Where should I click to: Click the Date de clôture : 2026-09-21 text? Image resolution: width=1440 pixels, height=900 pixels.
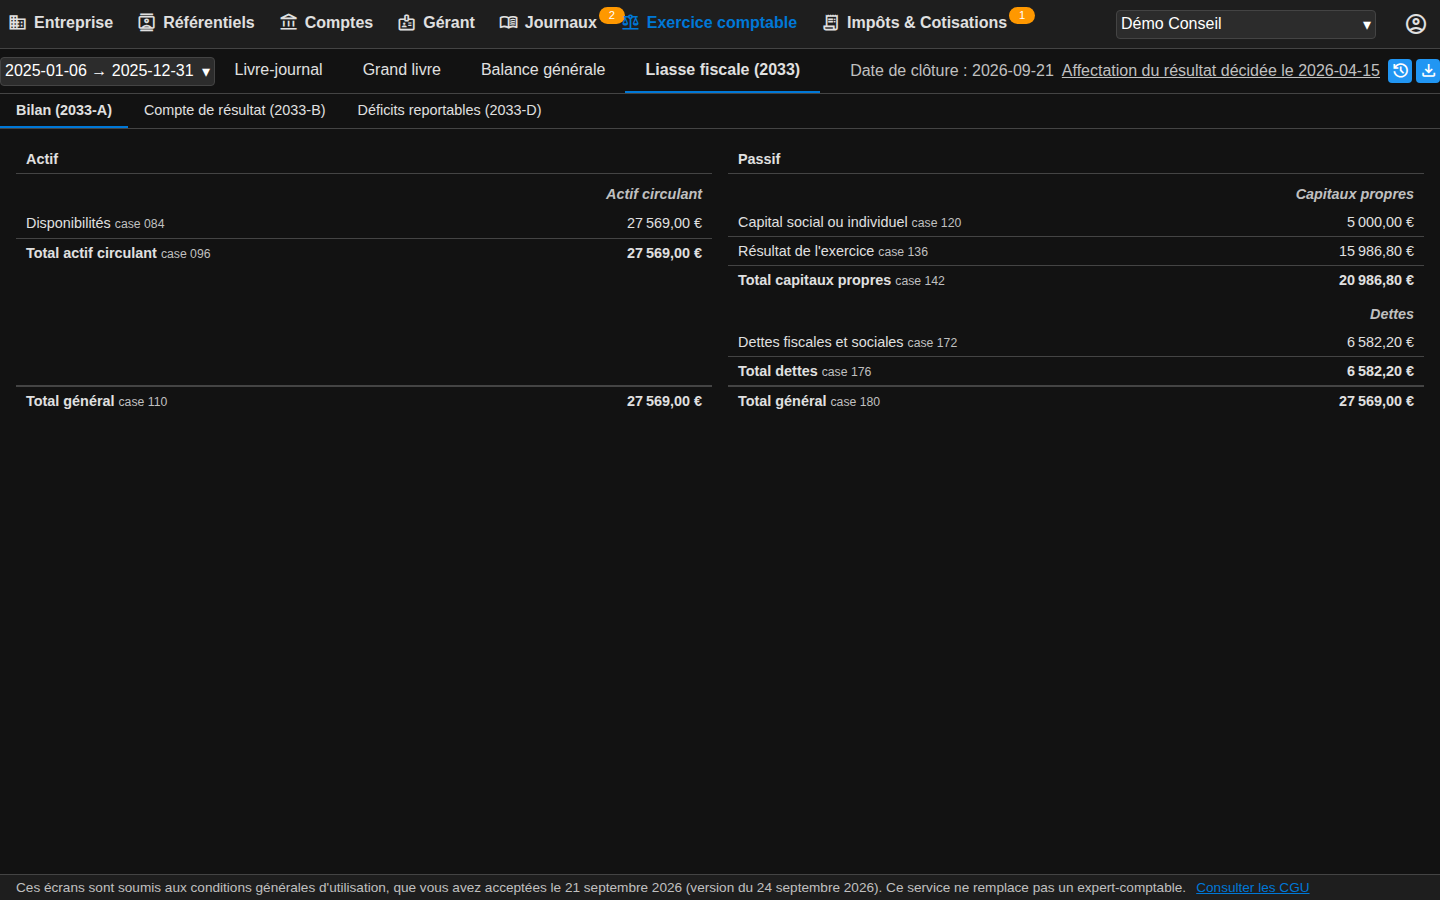coord(952,71)
